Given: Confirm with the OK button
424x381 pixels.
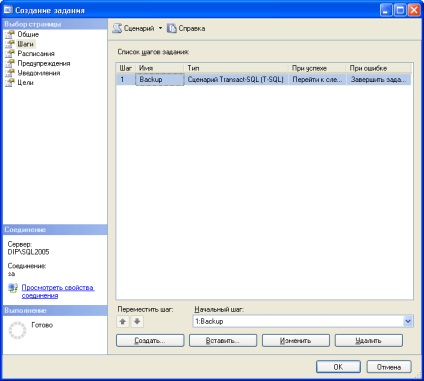Looking at the screenshot, I should pos(338,367).
